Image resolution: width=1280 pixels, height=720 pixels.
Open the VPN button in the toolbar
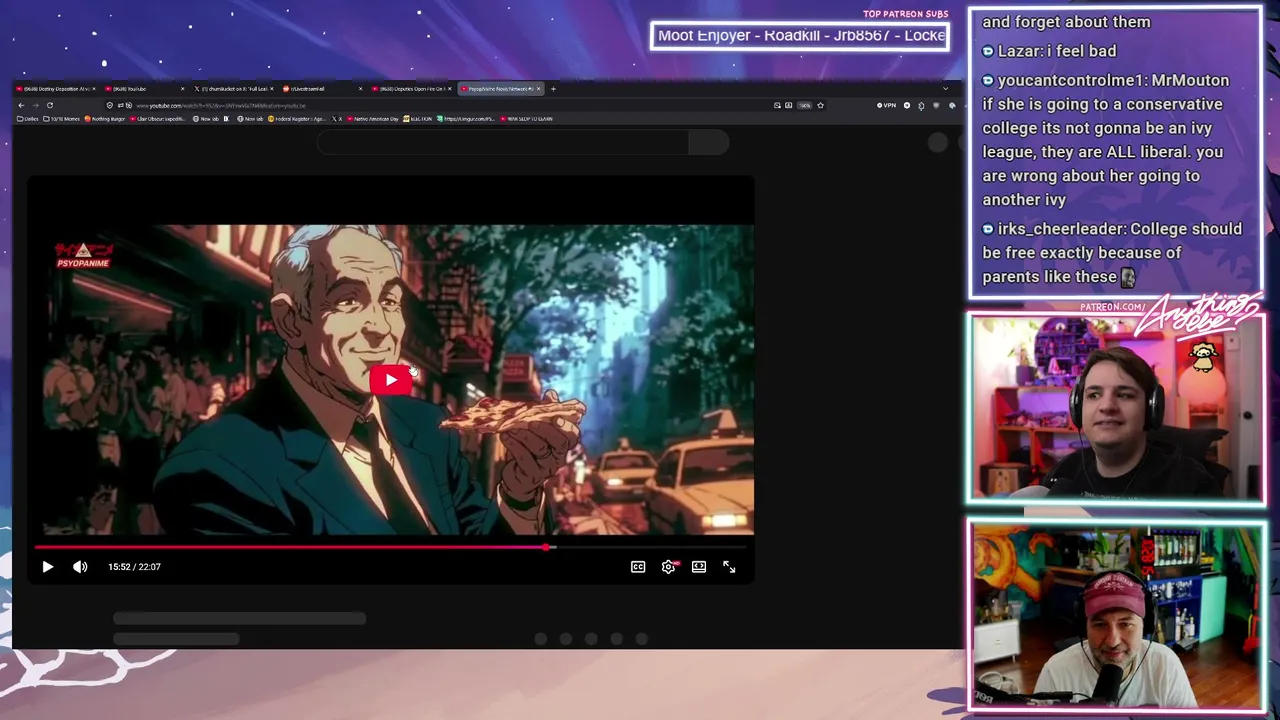887,105
